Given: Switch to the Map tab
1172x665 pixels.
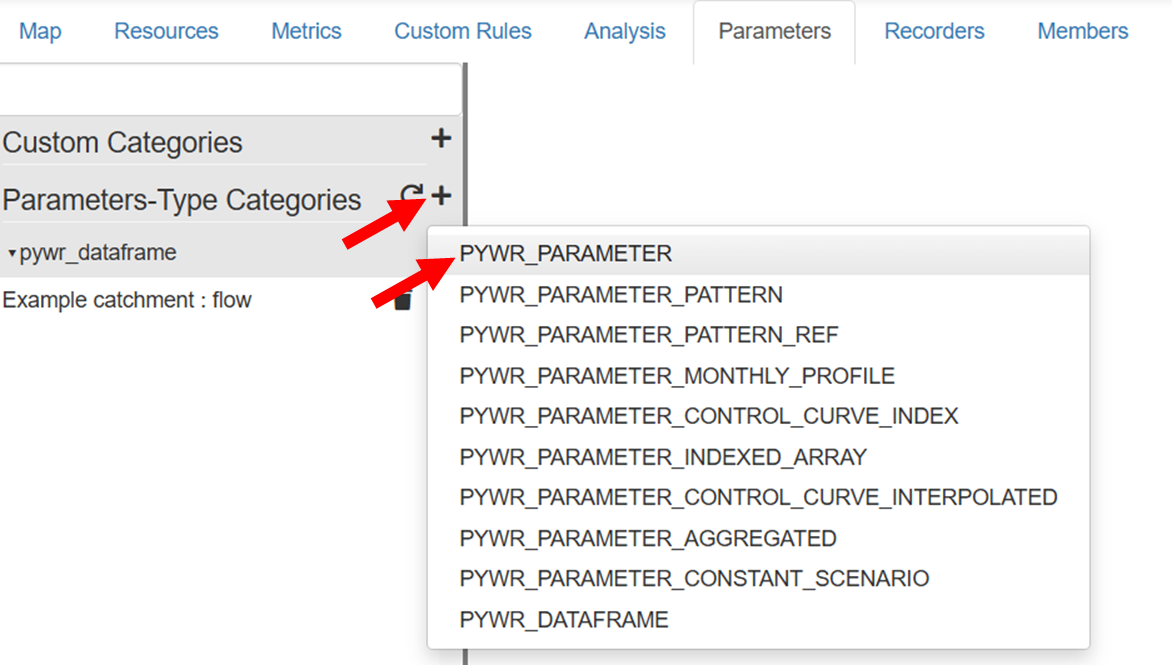Looking at the screenshot, I should click(x=40, y=31).
